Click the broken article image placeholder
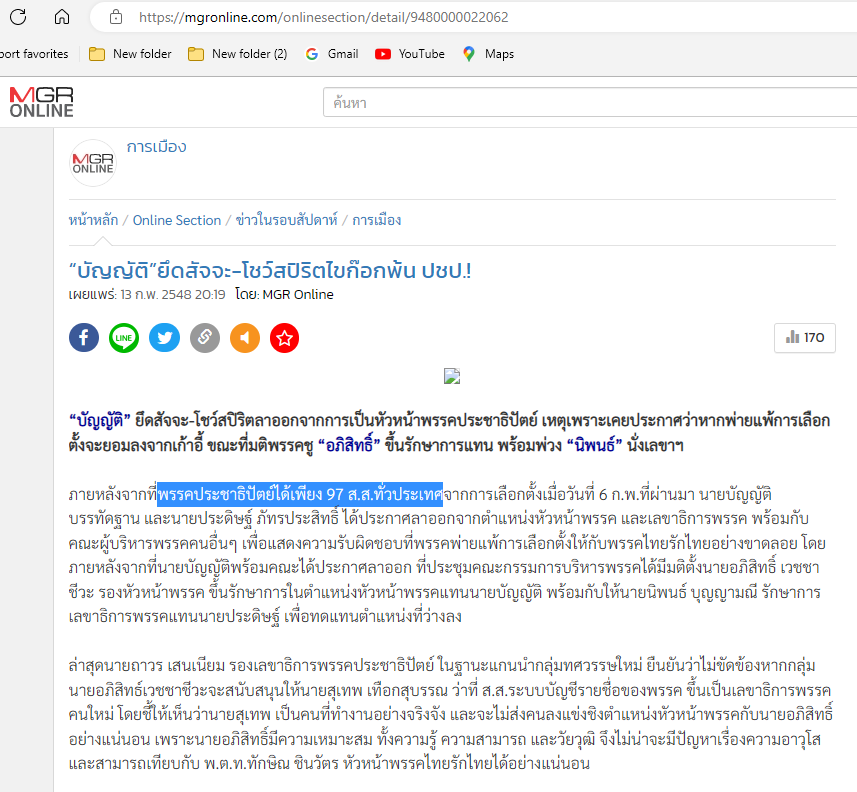The width and height of the screenshot is (857, 792). click(x=452, y=376)
